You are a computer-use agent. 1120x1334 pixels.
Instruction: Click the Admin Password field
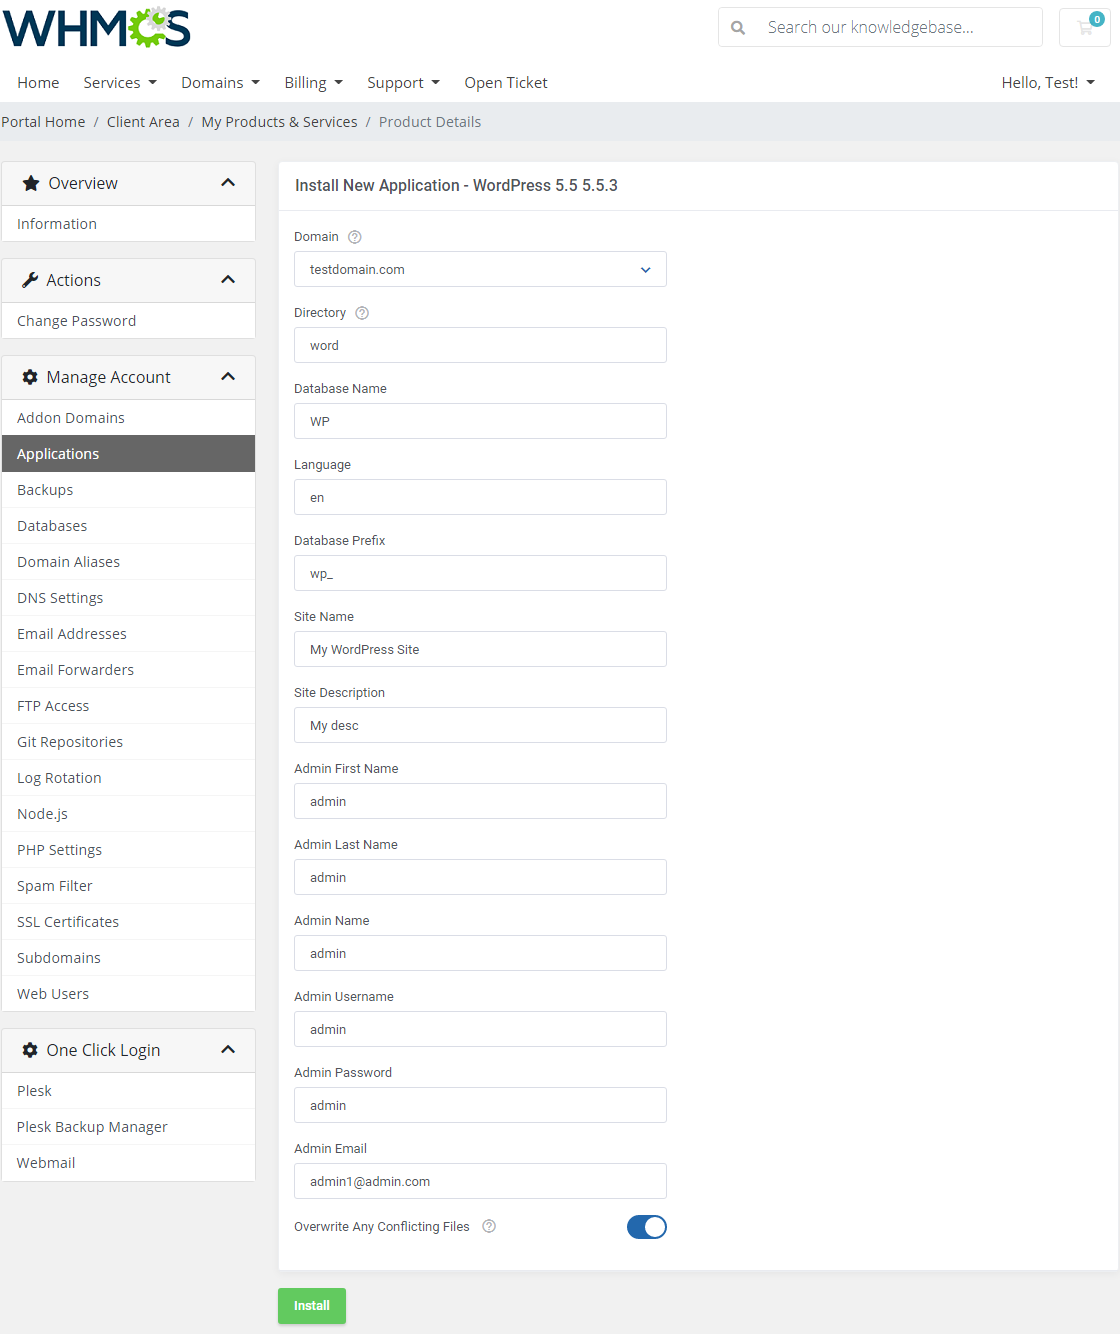(480, 1105)
